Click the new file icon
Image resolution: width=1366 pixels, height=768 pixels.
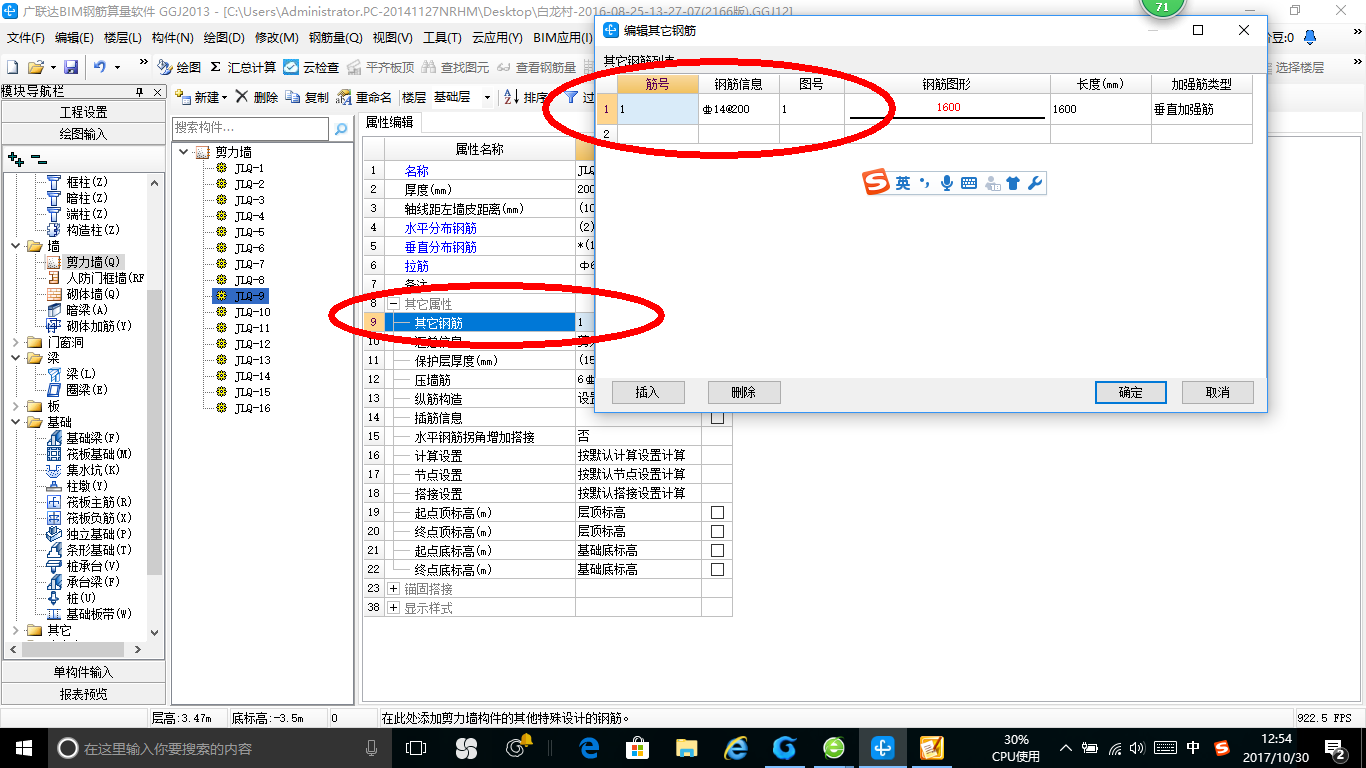(12, 67)
